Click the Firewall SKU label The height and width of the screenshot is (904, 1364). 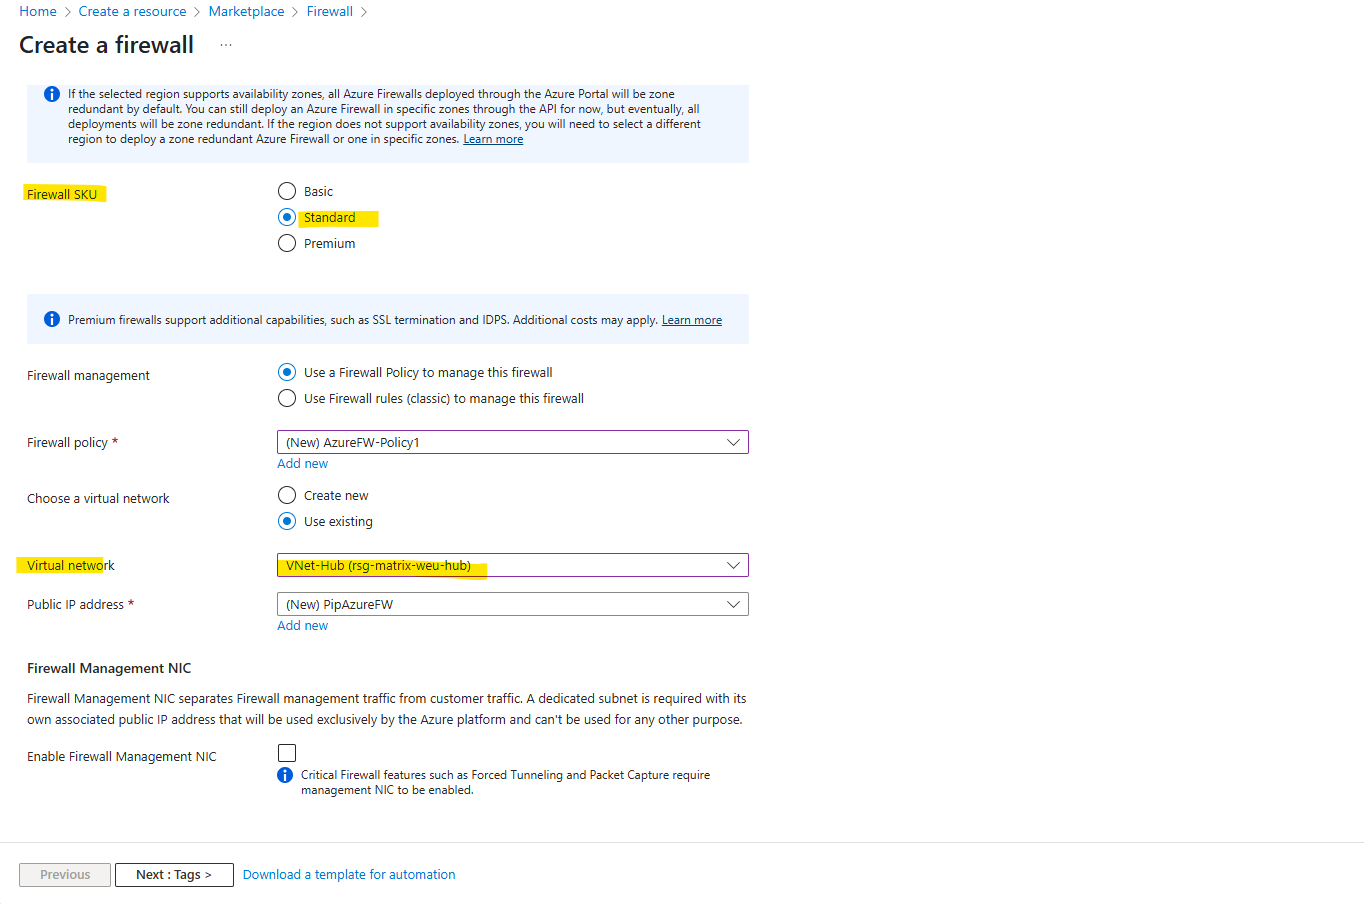click(62, 194)
